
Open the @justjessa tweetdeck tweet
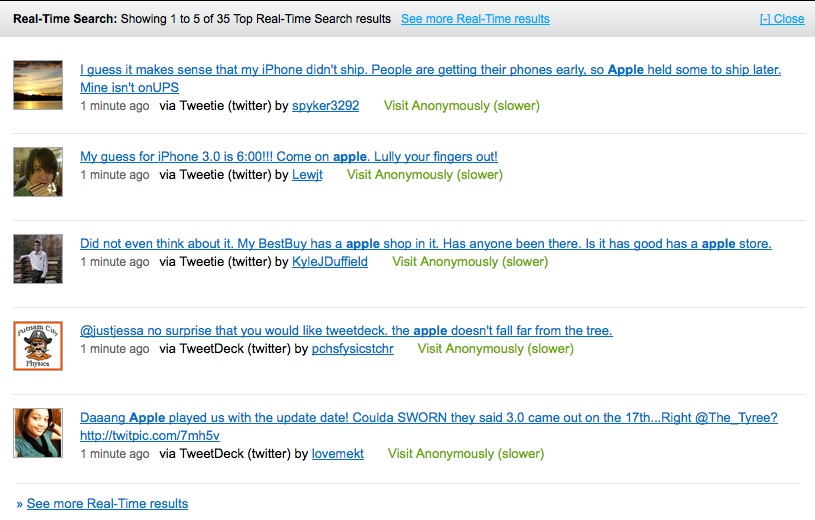pos(346,331)
